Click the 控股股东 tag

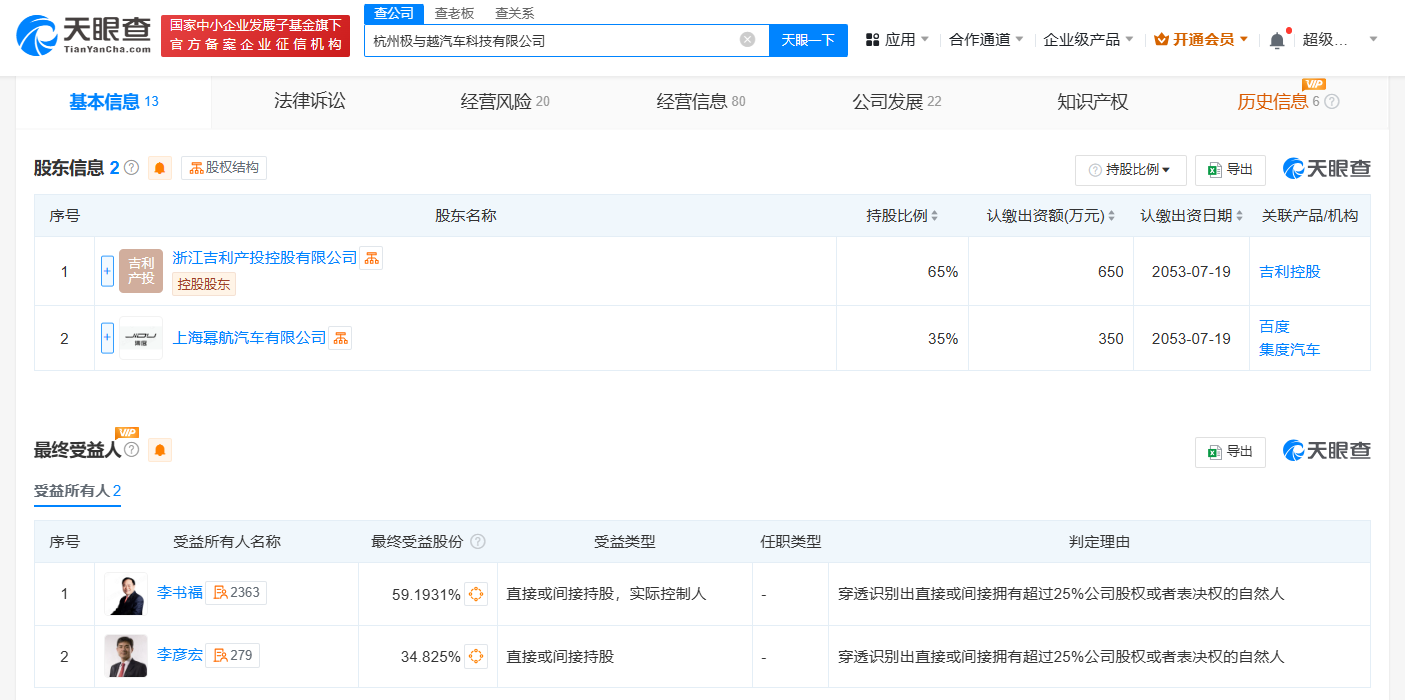click(x=204, y=284)
